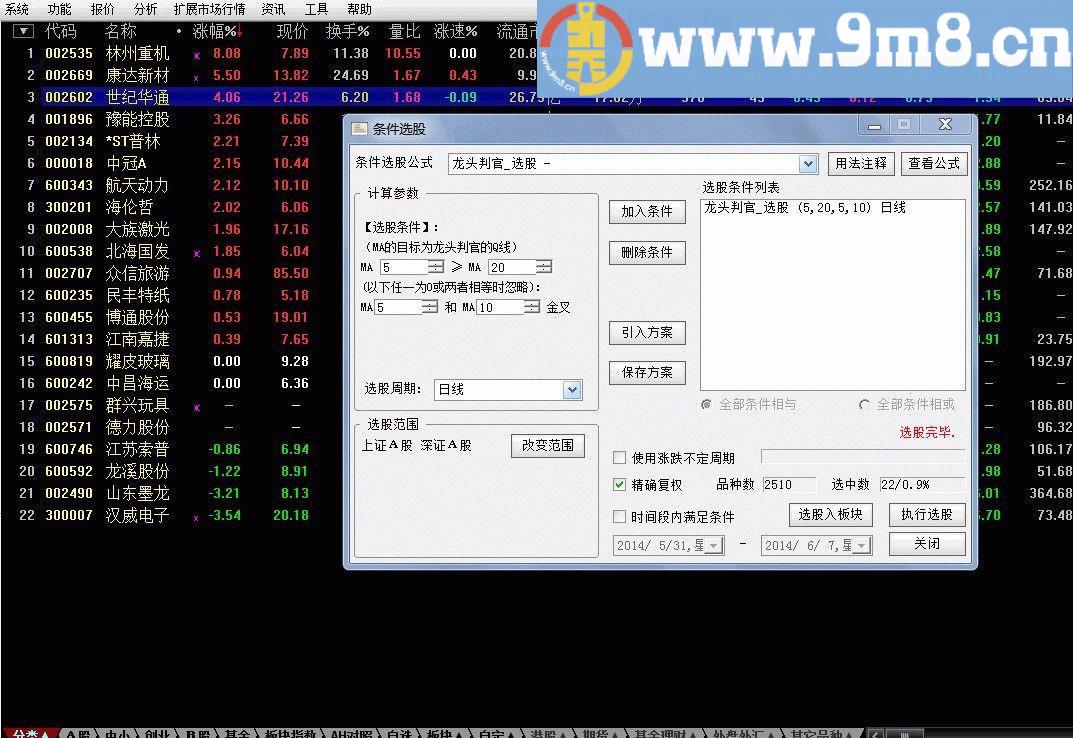
Task: Close the 条件选股 dialog with X
Action: (x=945, y=125)
